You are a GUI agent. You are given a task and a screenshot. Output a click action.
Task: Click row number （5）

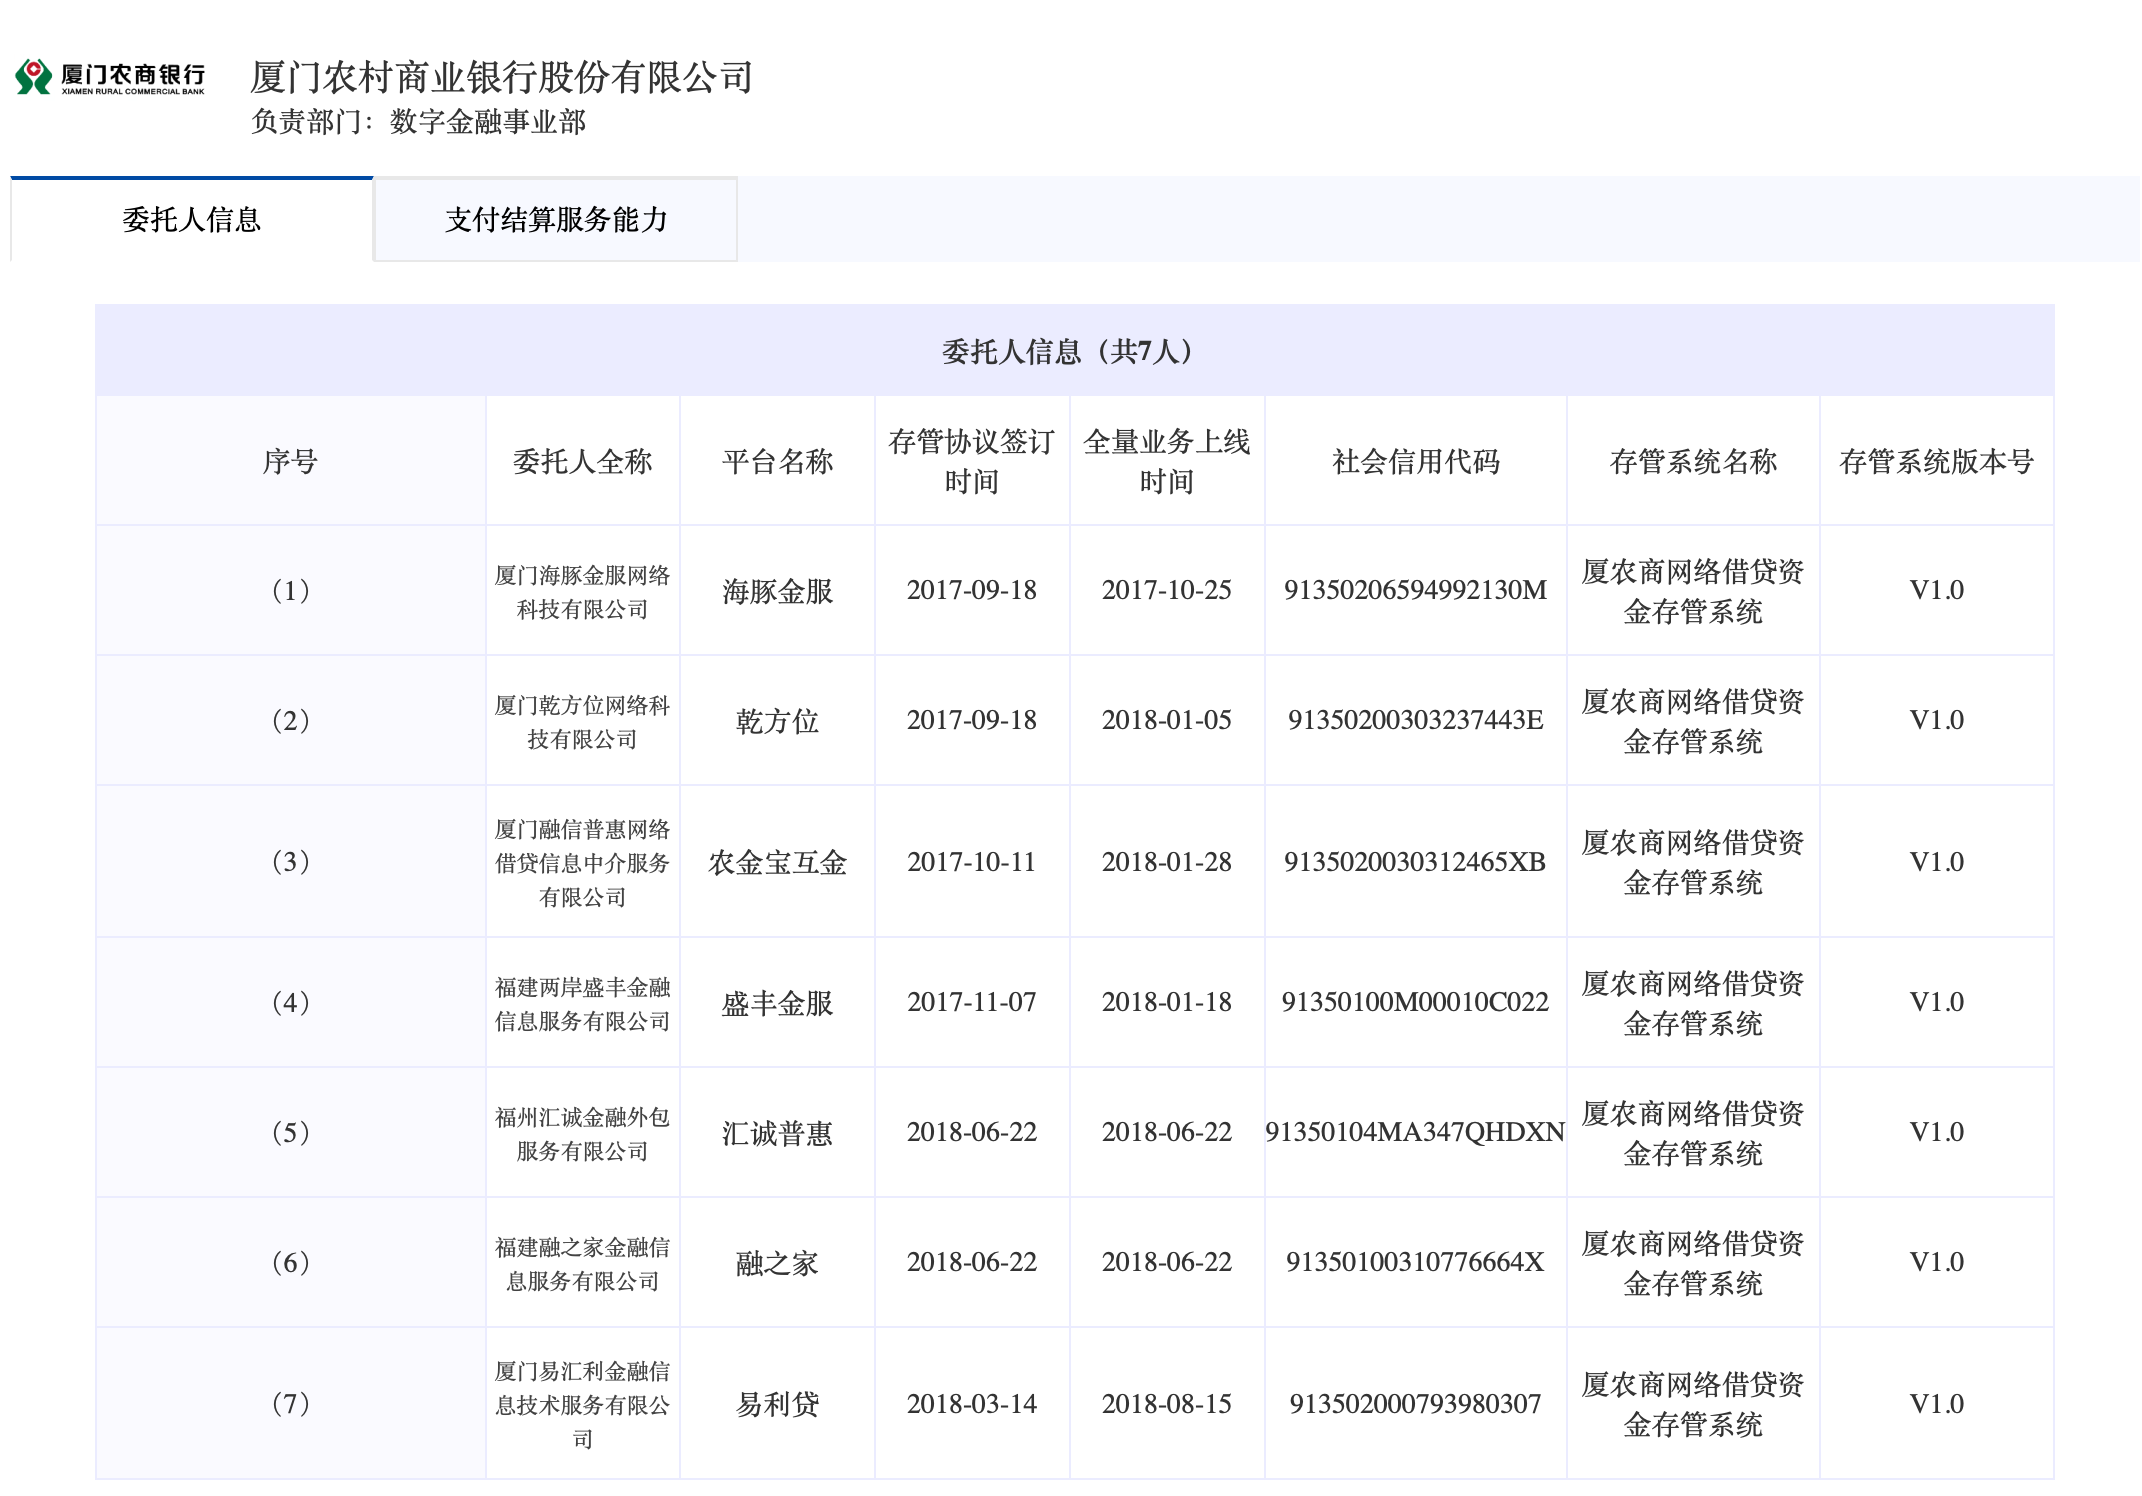(290, 1132)
